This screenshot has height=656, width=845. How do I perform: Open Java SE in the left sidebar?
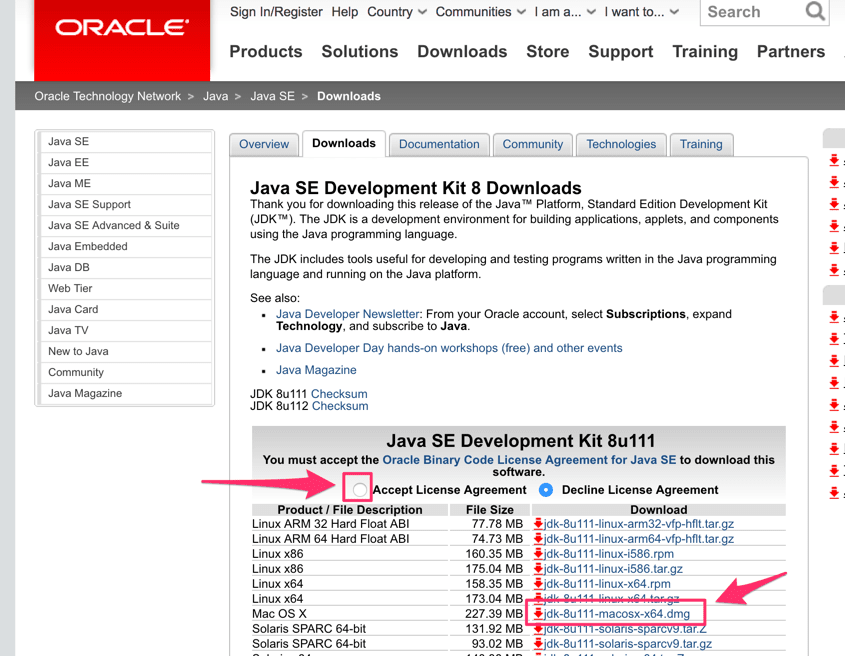[x=126, y=141]
